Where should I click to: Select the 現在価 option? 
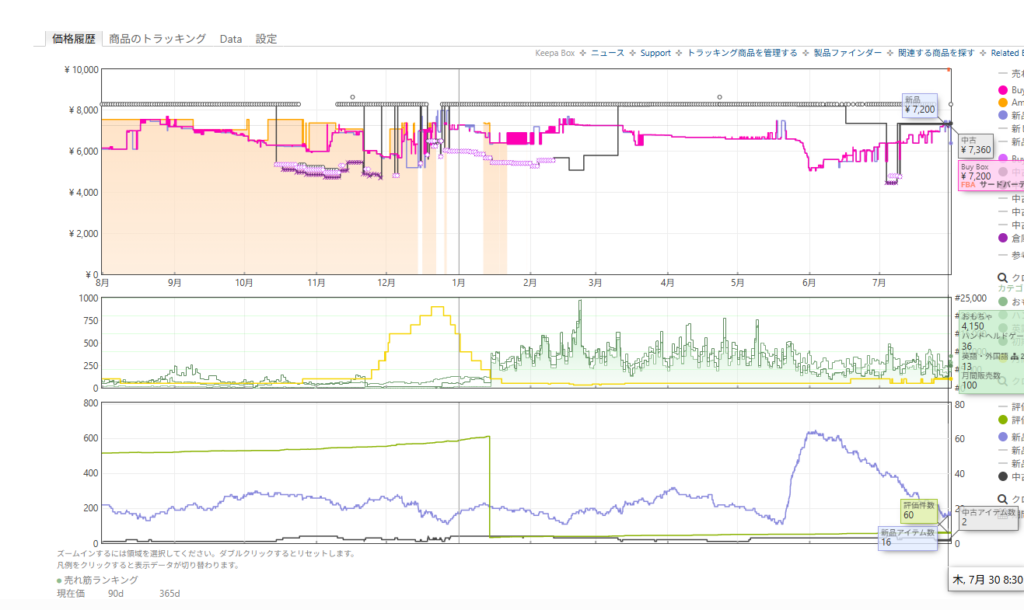tap(71, 594)
